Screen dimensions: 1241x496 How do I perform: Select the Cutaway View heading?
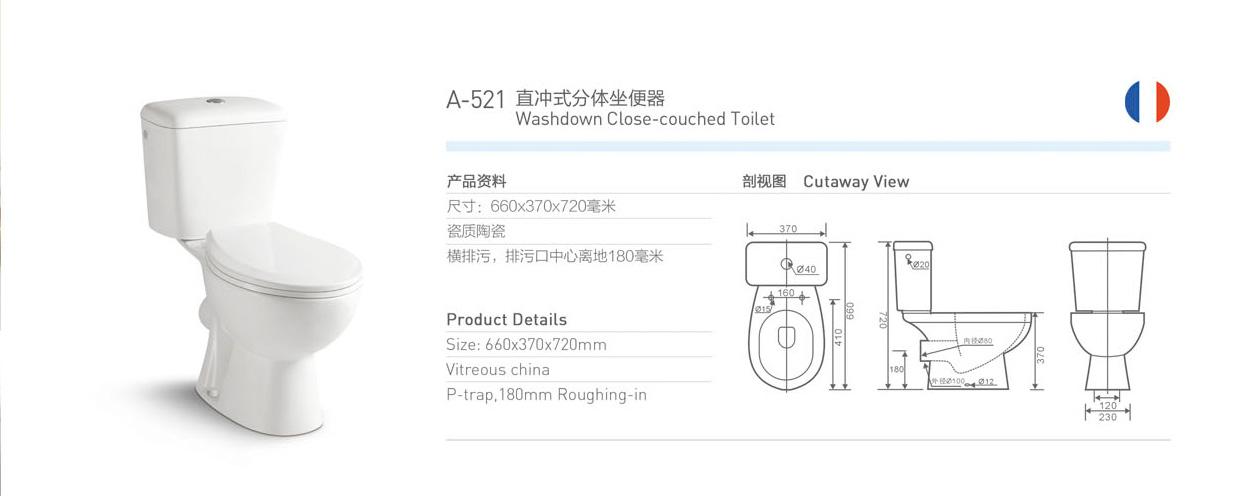tap(856, 182)
